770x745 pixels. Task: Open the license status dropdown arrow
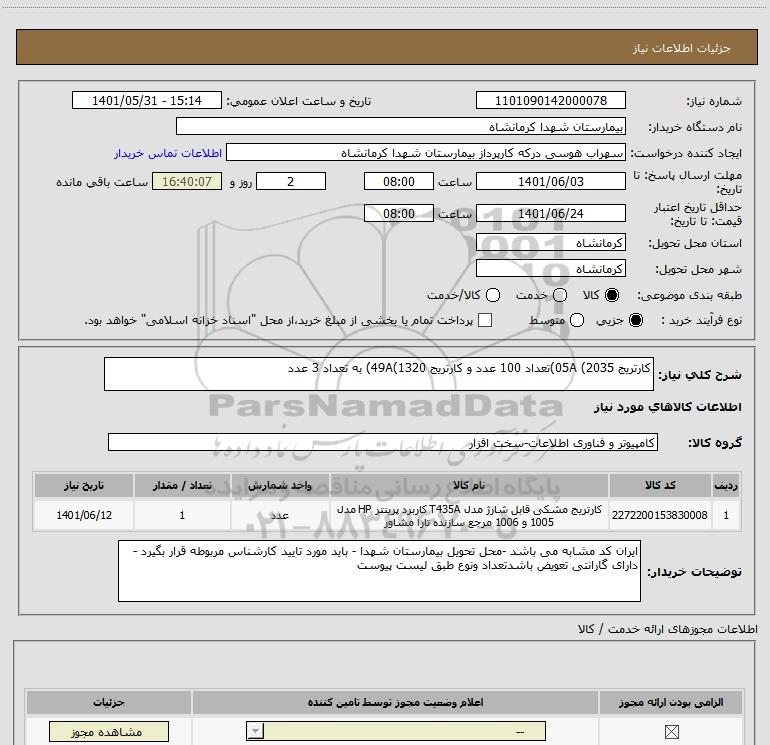pyautogui.click(x=255, y=731)
